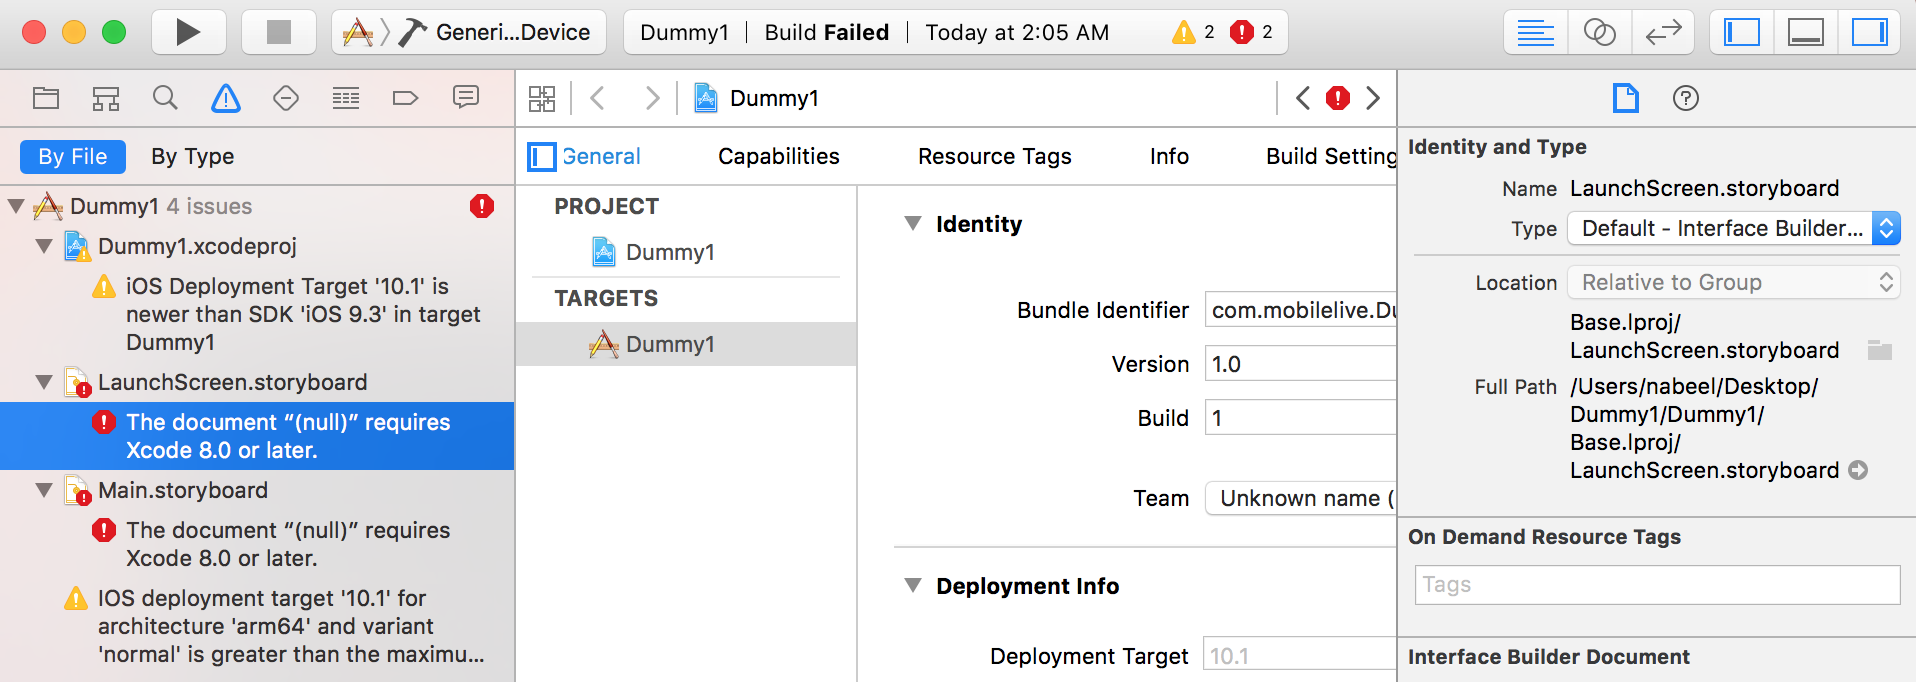Select the arm64 deployment target warning
Viewport: 1916px width, 682px height.
click(x=257, y=626)
